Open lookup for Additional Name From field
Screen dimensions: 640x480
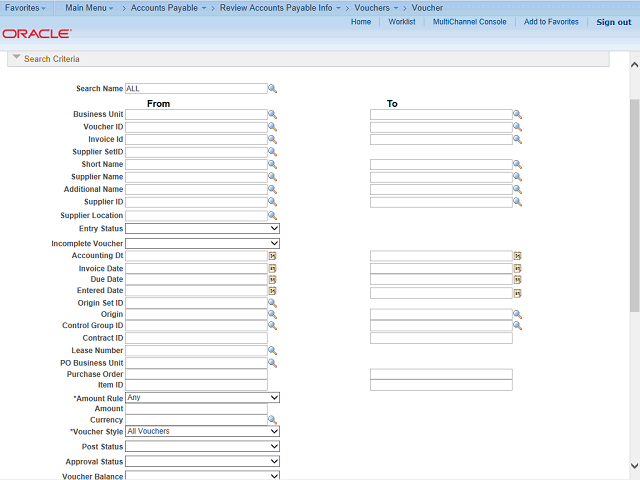(x=272, y=189)
